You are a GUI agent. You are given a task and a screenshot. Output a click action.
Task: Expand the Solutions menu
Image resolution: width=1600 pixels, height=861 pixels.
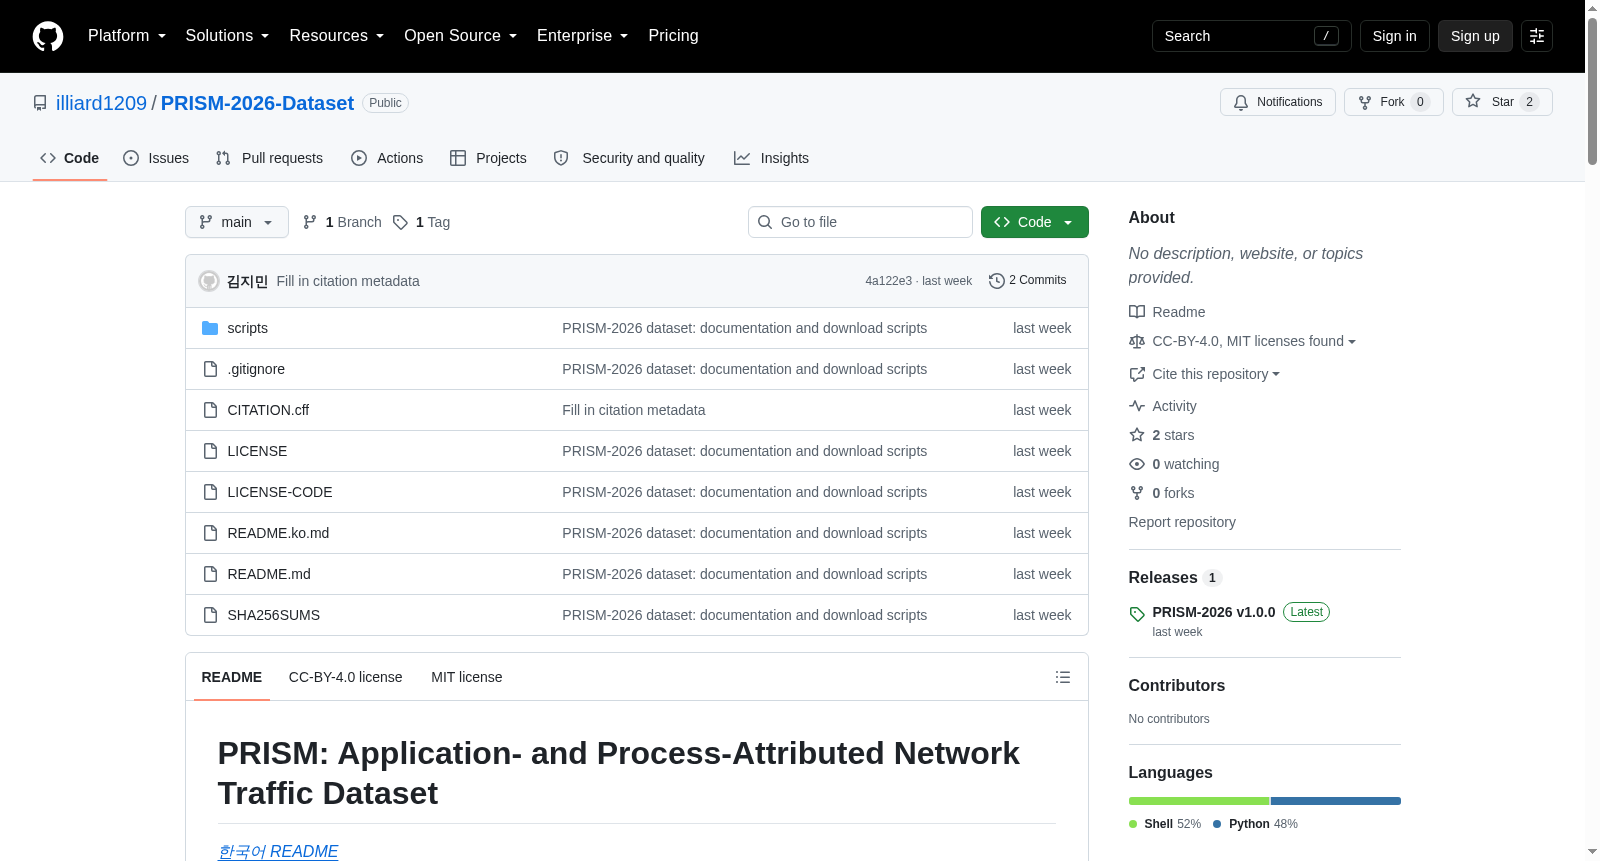tap(227, 36)
